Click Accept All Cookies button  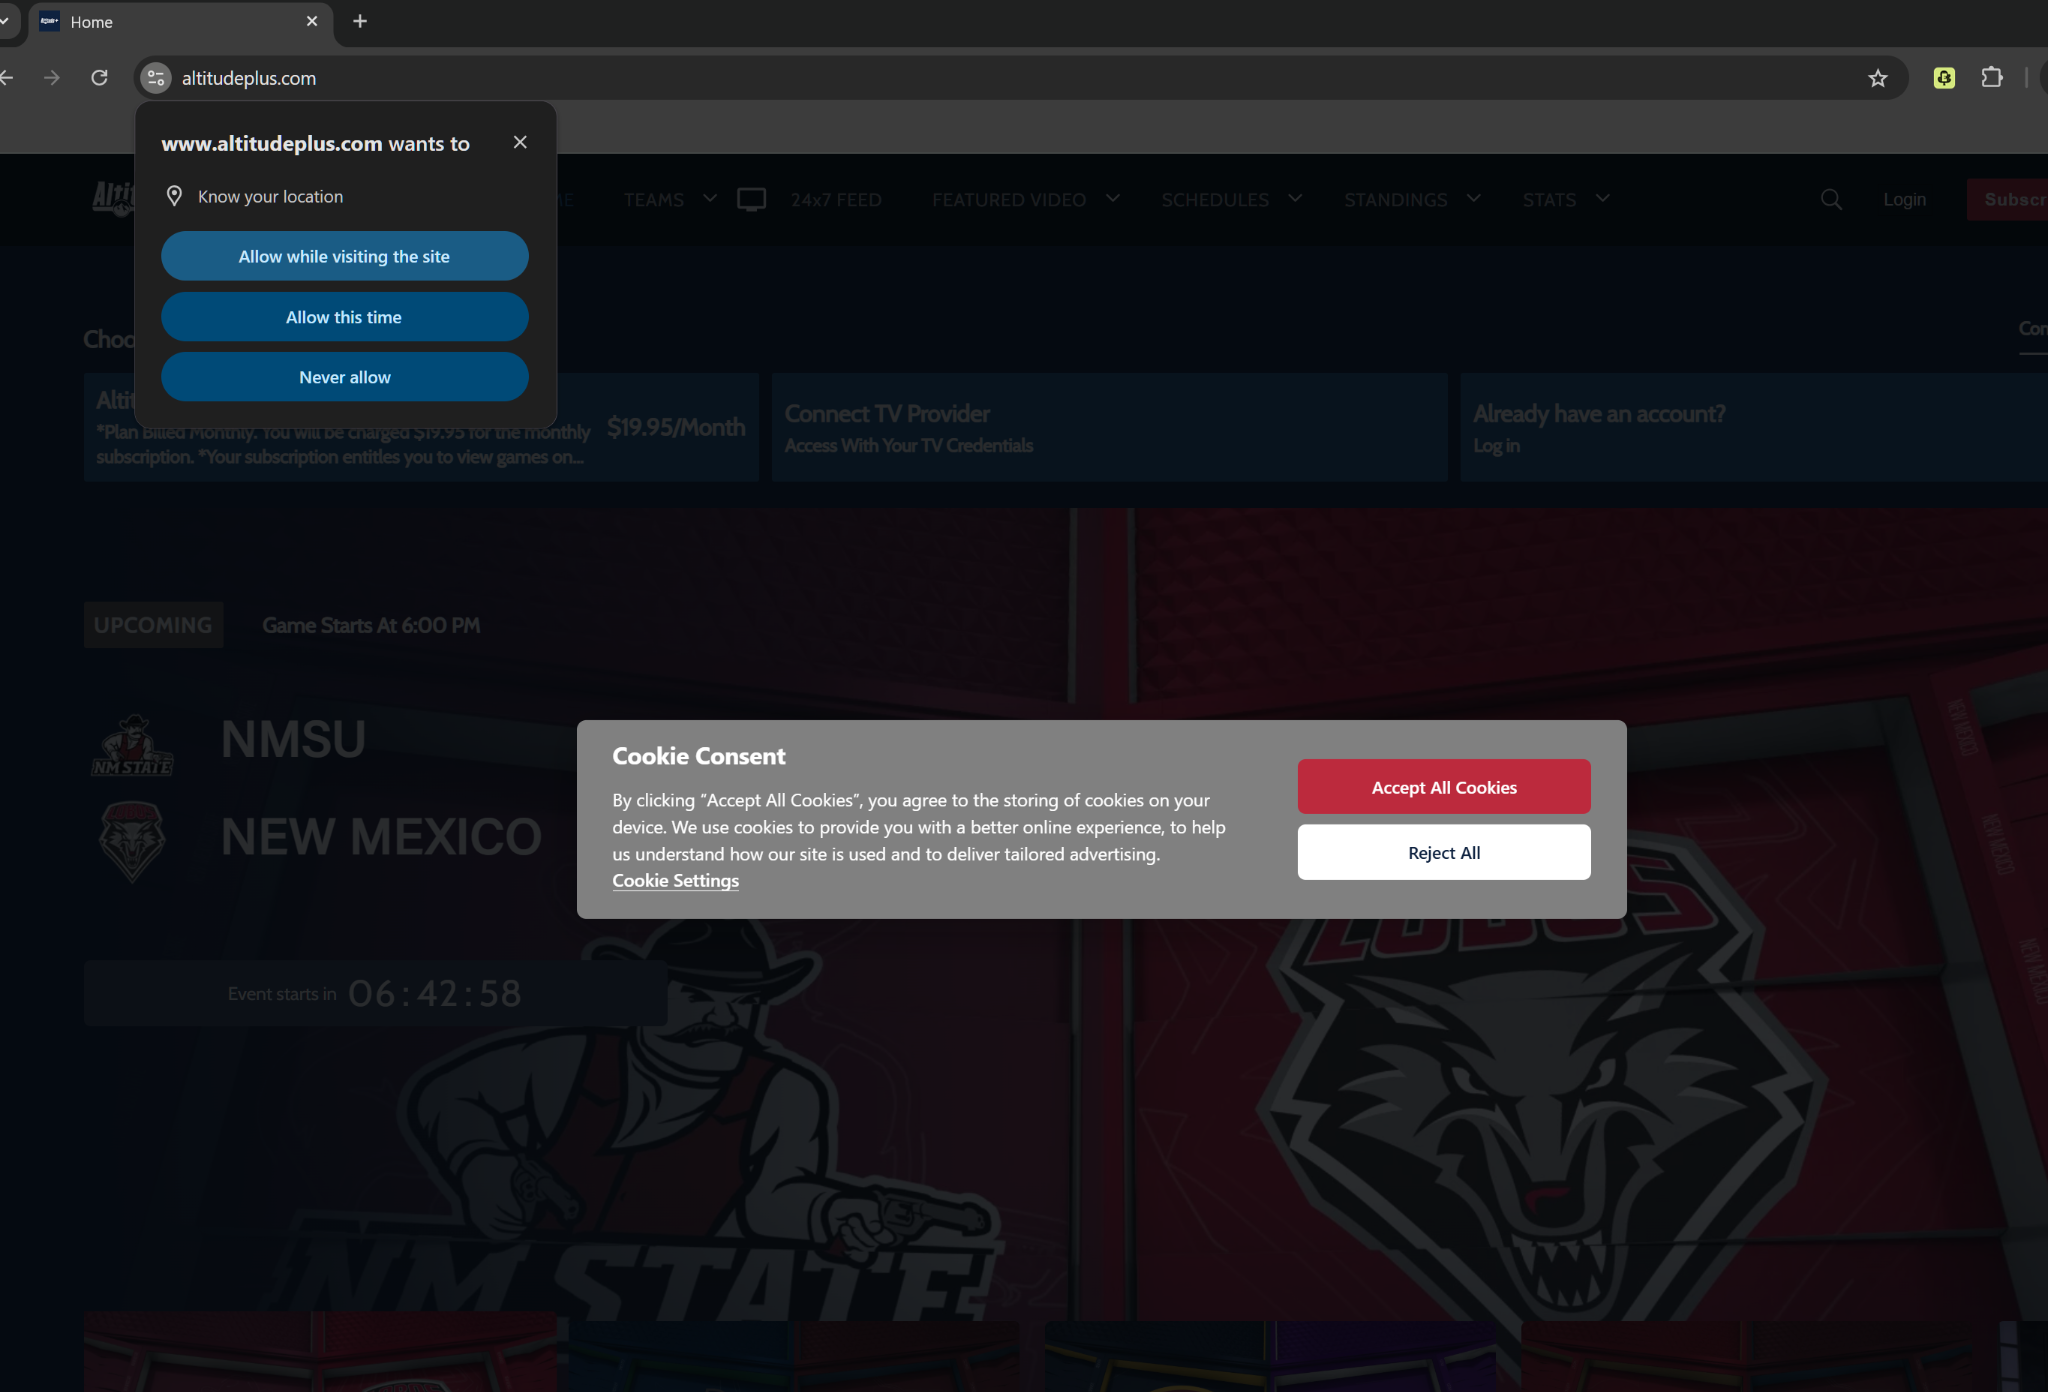point(1443,787)
